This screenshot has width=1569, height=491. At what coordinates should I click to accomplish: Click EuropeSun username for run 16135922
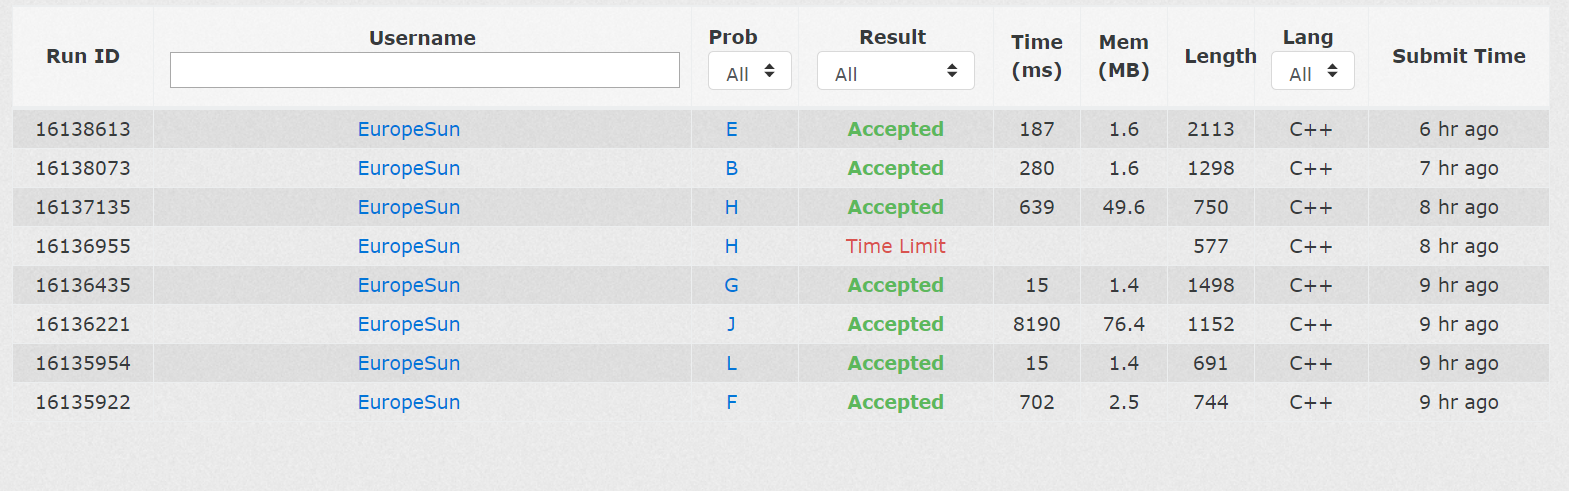pos(409,402)
